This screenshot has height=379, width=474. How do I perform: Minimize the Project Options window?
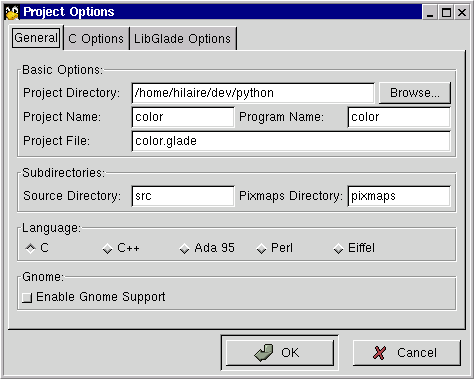pos(430,13)
